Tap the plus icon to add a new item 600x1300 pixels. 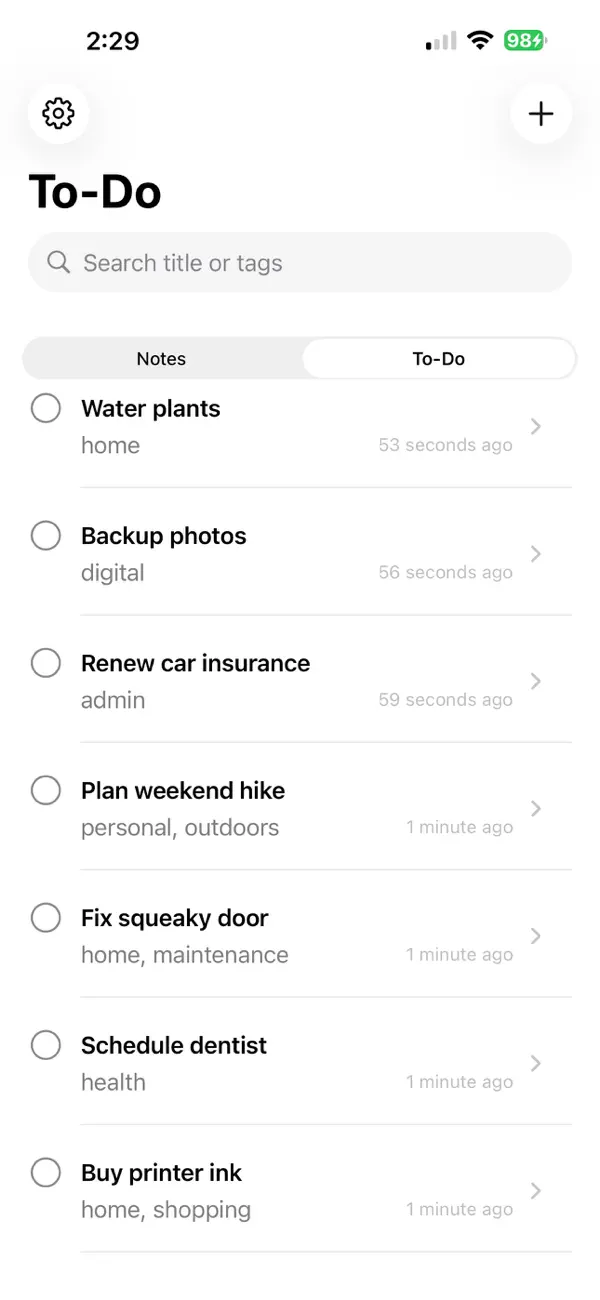541,114
